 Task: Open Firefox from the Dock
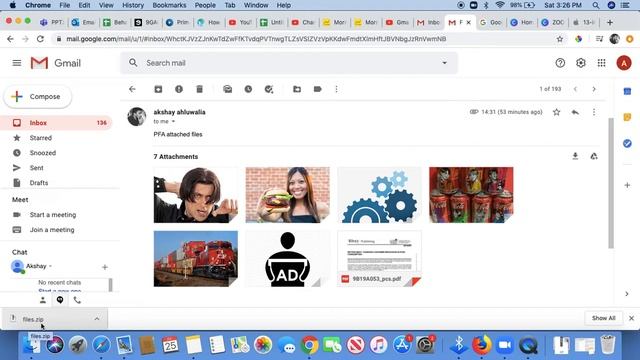(482, 344)
